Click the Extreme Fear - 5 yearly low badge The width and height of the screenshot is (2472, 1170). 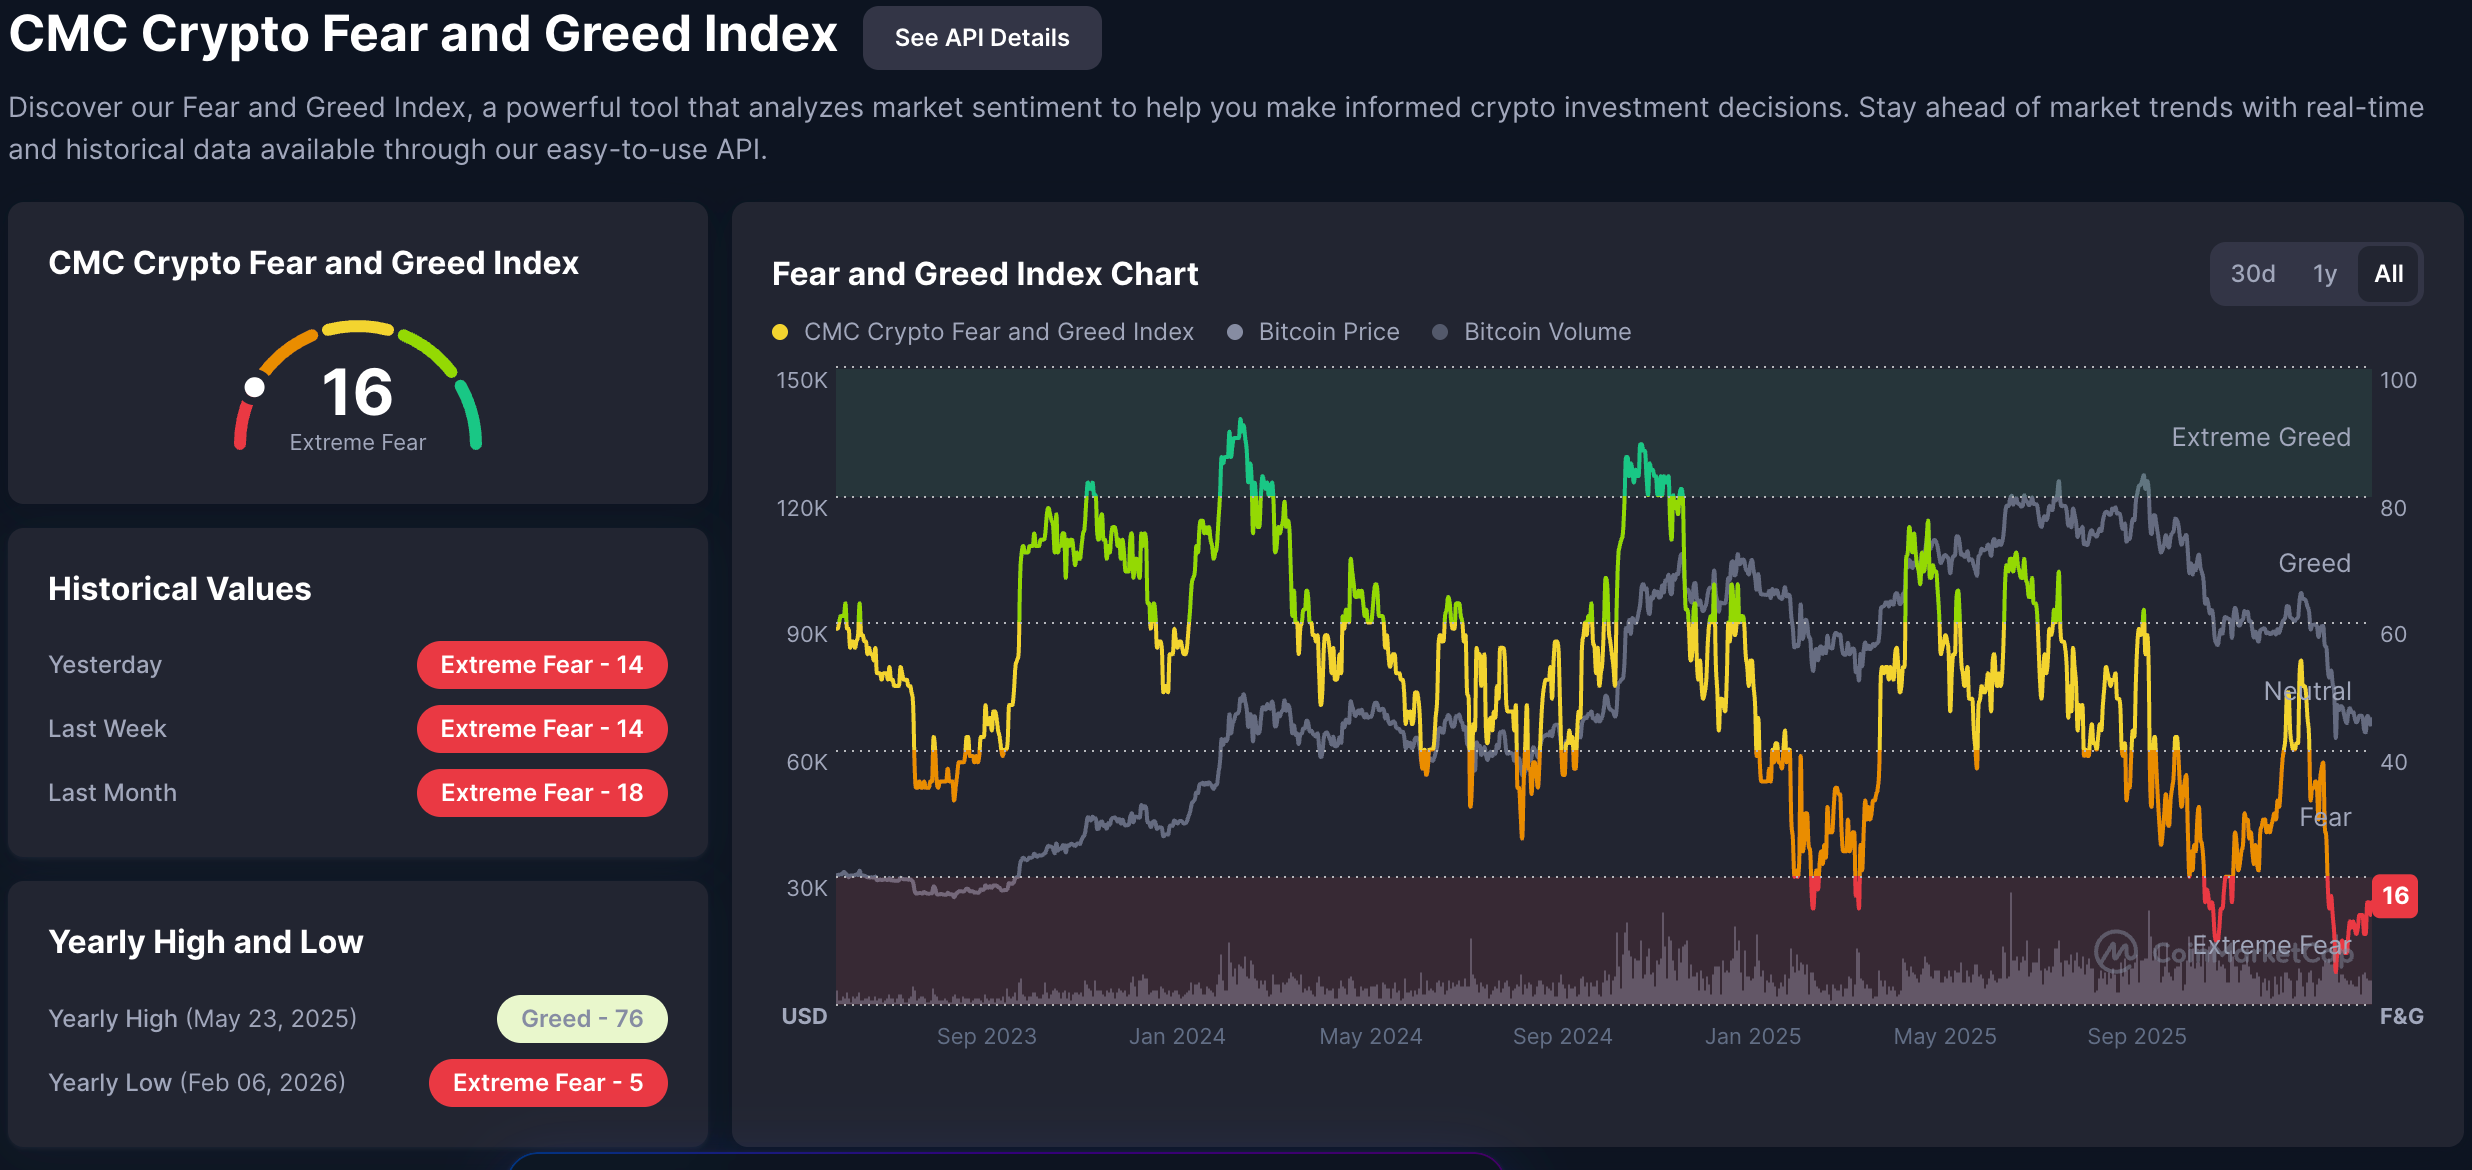pos(547,1083)
